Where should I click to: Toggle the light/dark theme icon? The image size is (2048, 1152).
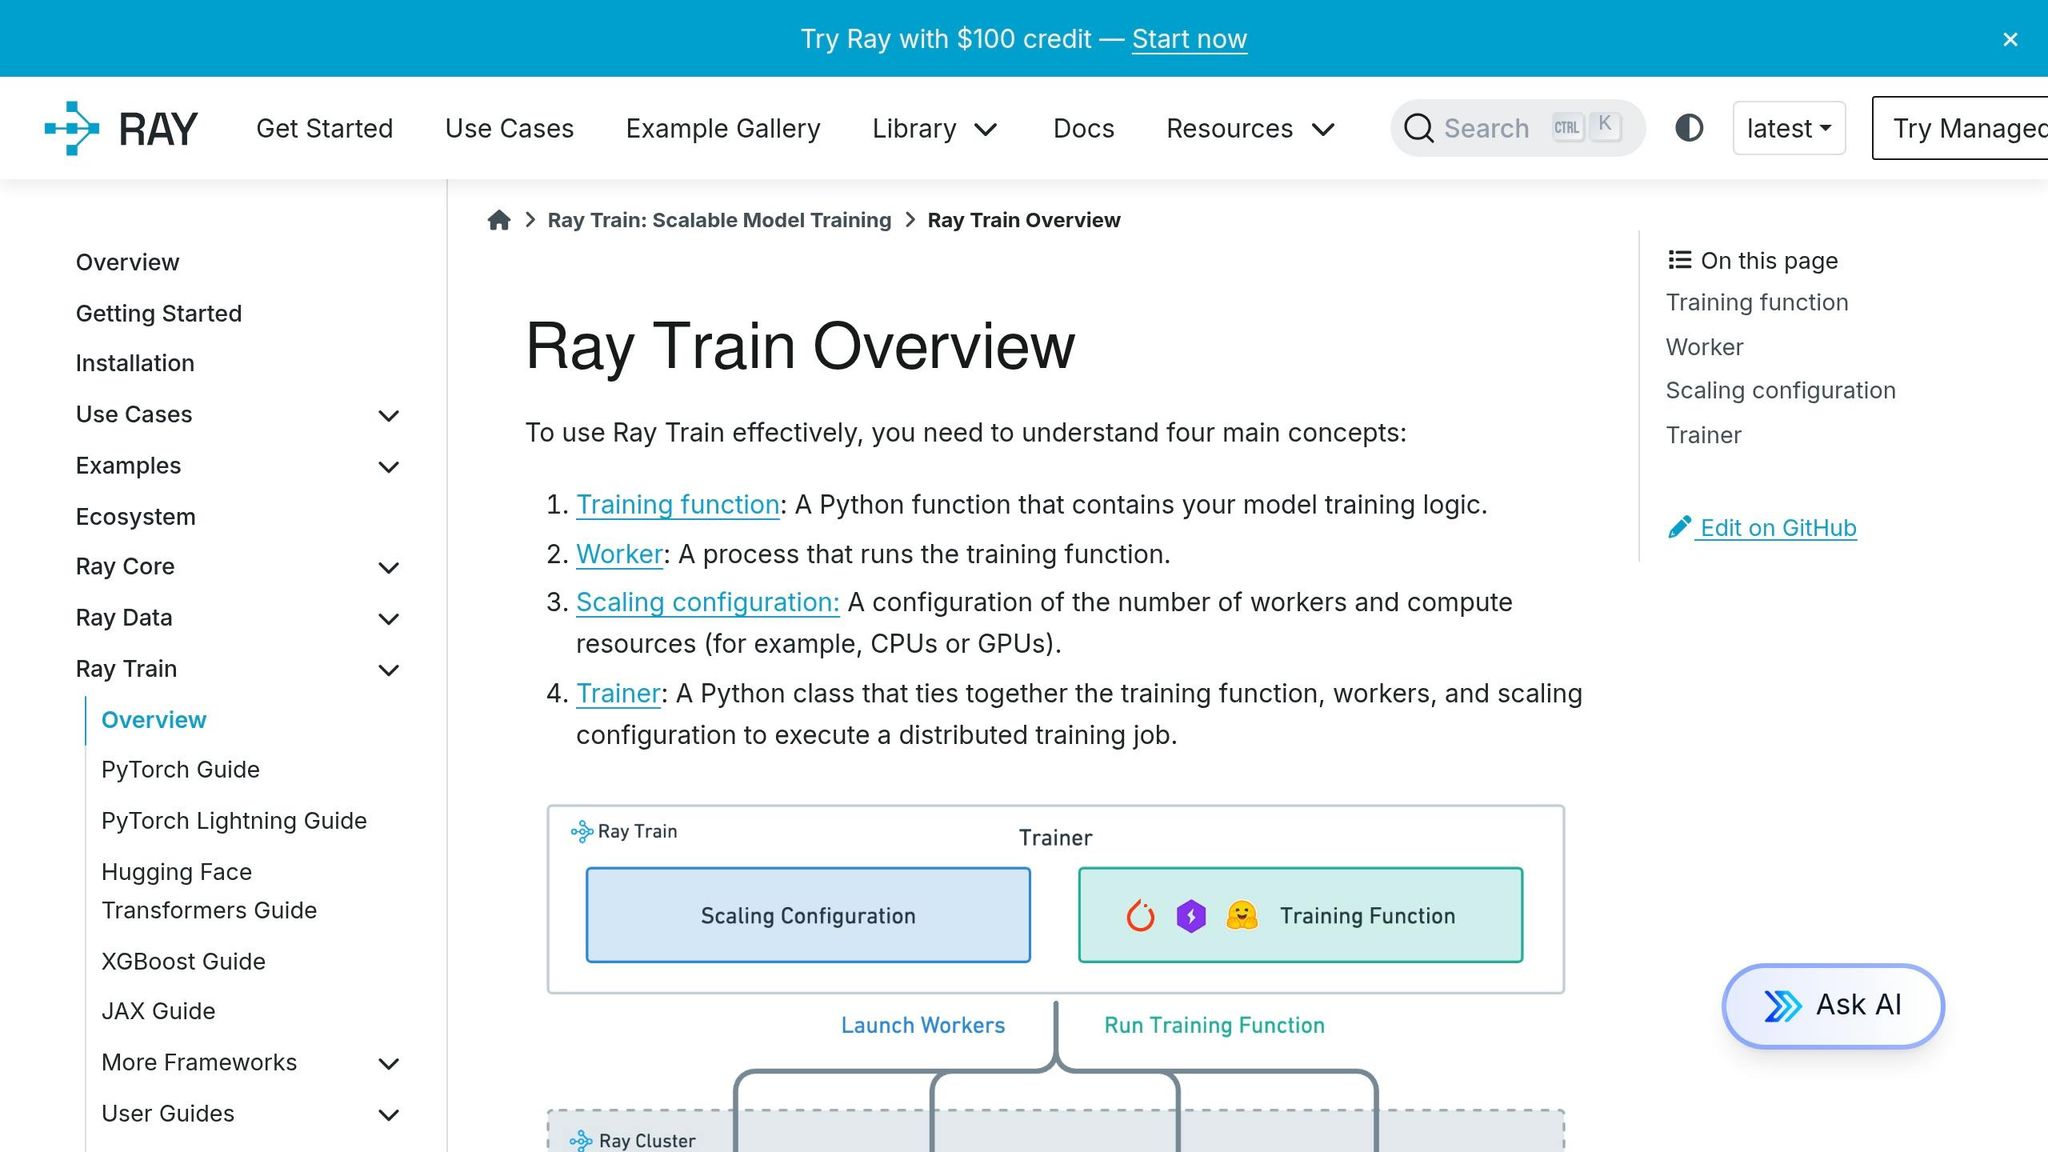coord(1689,128)
